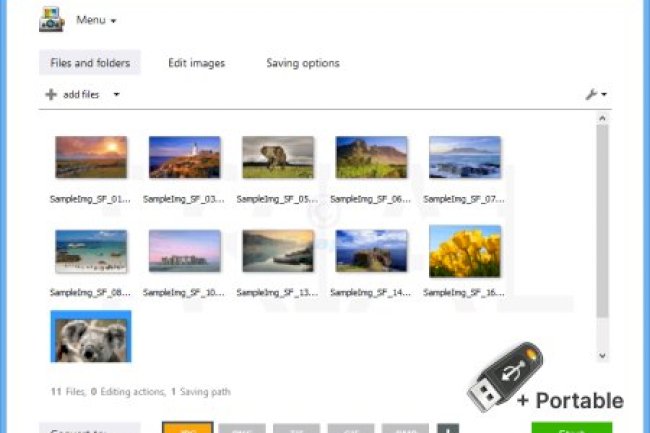Select the beach thumbnail SampleImg_SF_08
The height and width of the screenshot is (433, 650).
[91, 251]
